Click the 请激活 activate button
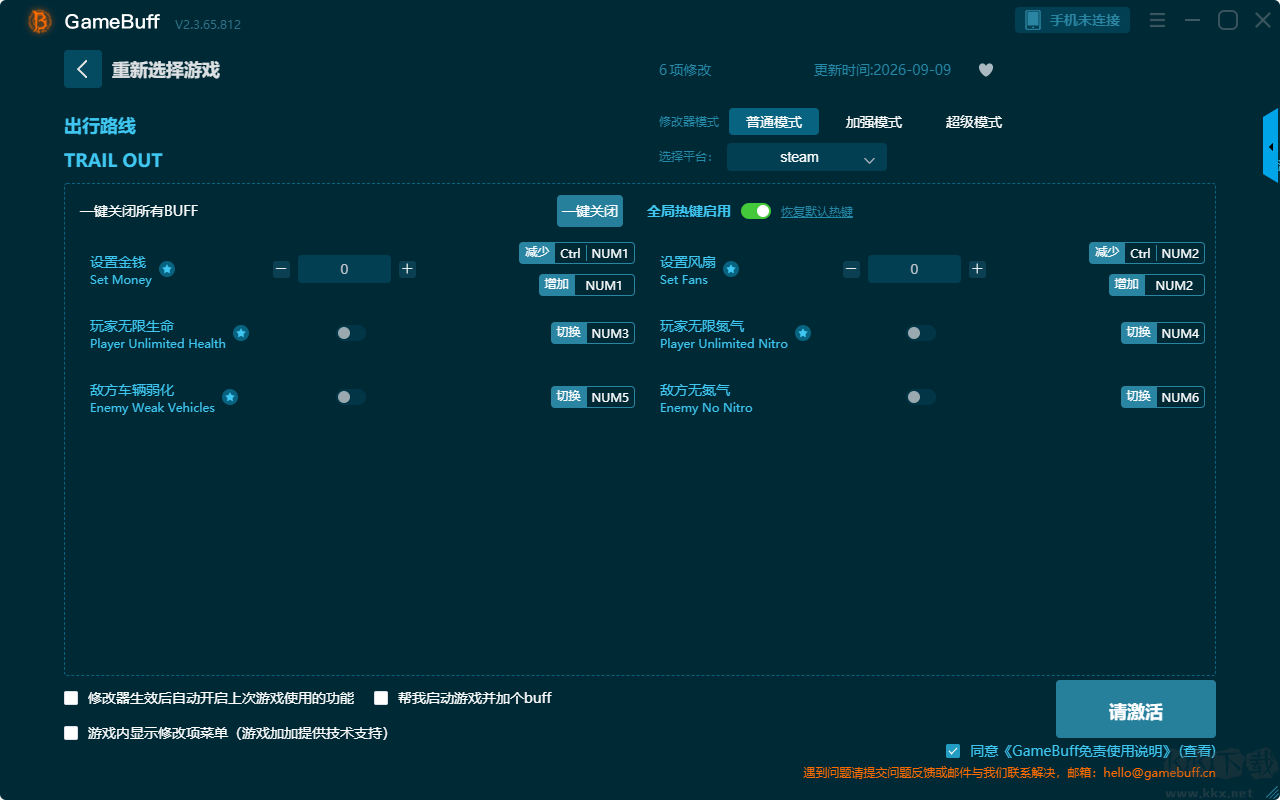1280x800 pixels. coord(1136,709)
